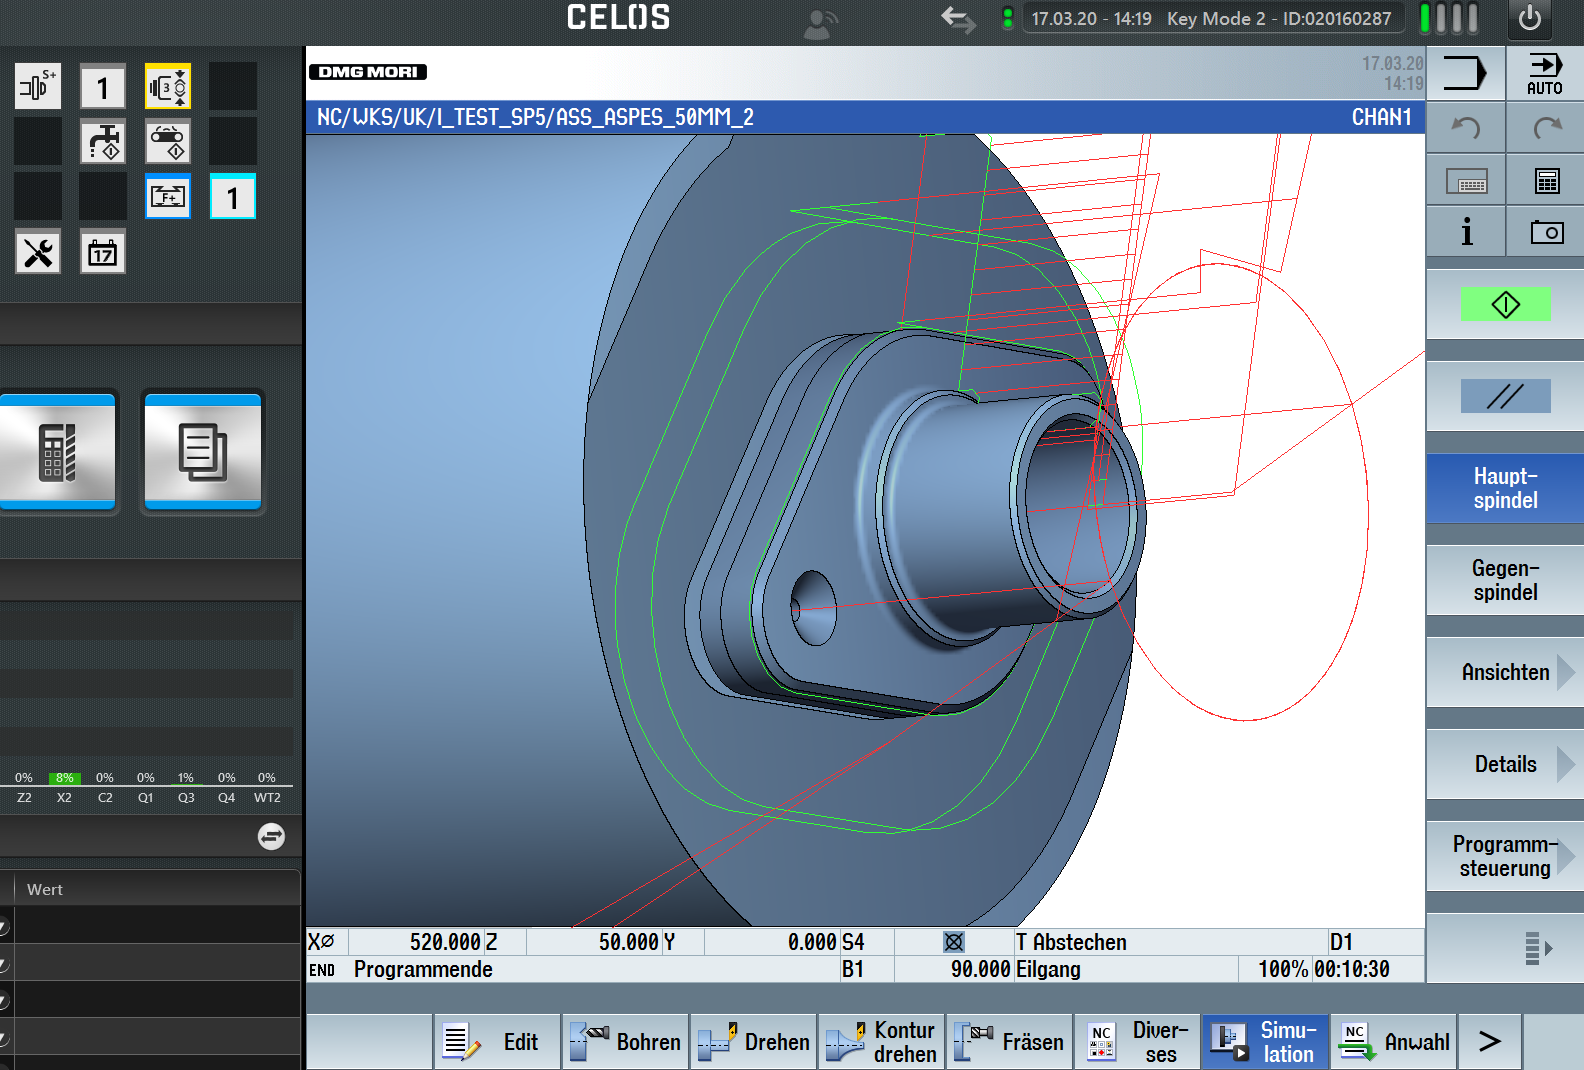Click the green simulation start button
Viewport: 1584px width, 1070px height.
(x=1505, y=305)
